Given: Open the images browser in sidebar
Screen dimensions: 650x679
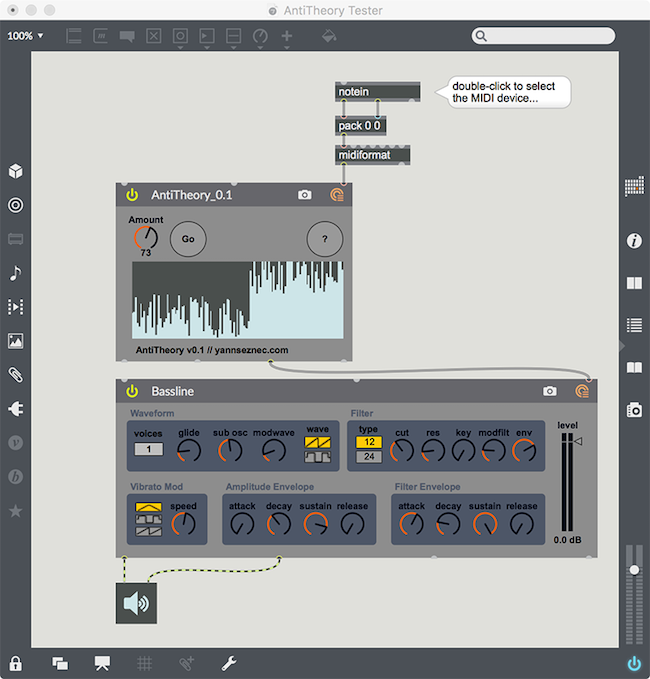Looking at the screenshot, I should [x=16, y=341].
